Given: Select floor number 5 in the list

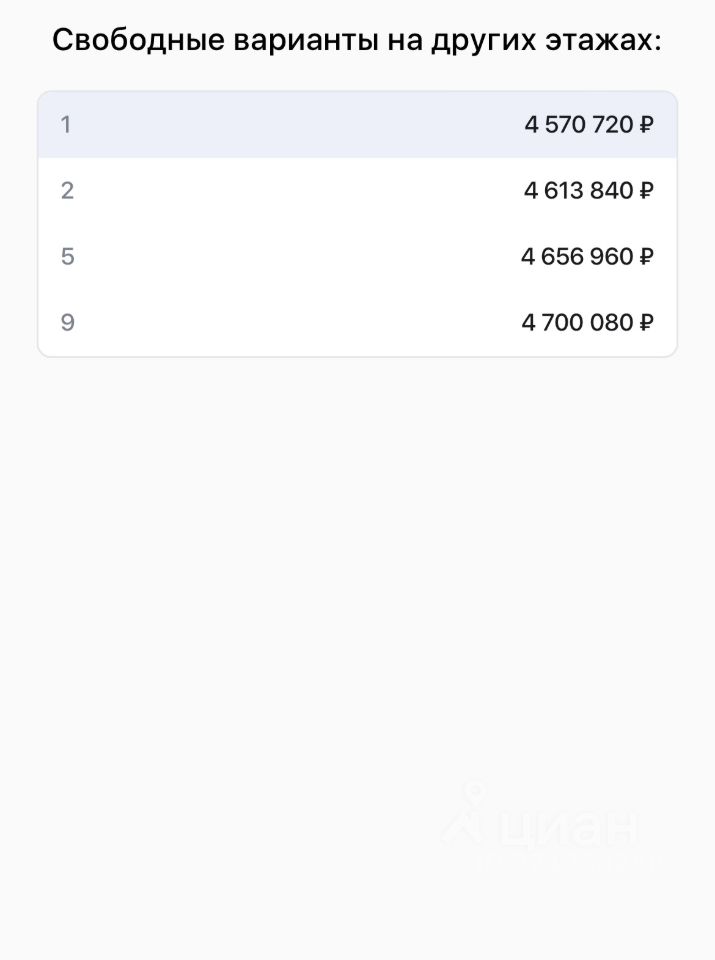Looking at the screenshot, I should click(x=67, y=257).
